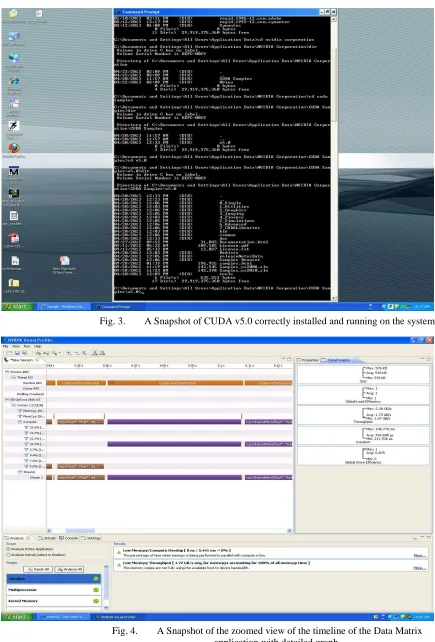Screen dimensions: 435x642
Task: Click the Timeline stage green check icon
Action: tap(96, 579)
